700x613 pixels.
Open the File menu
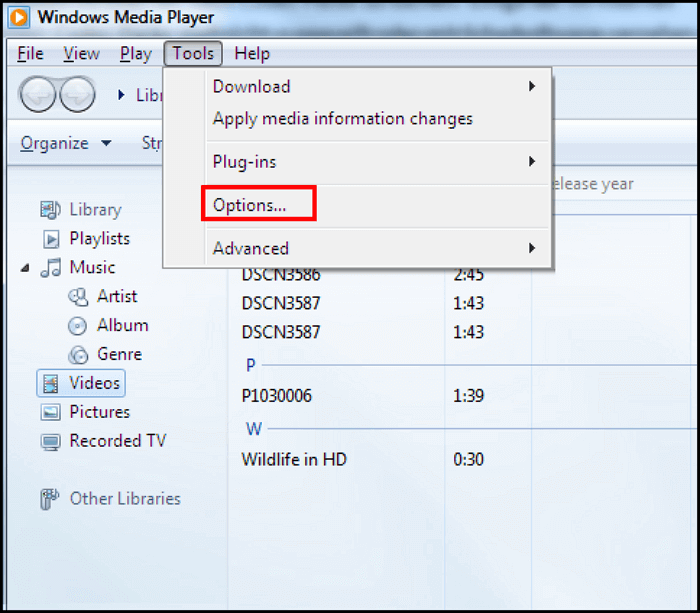[30, 54]
